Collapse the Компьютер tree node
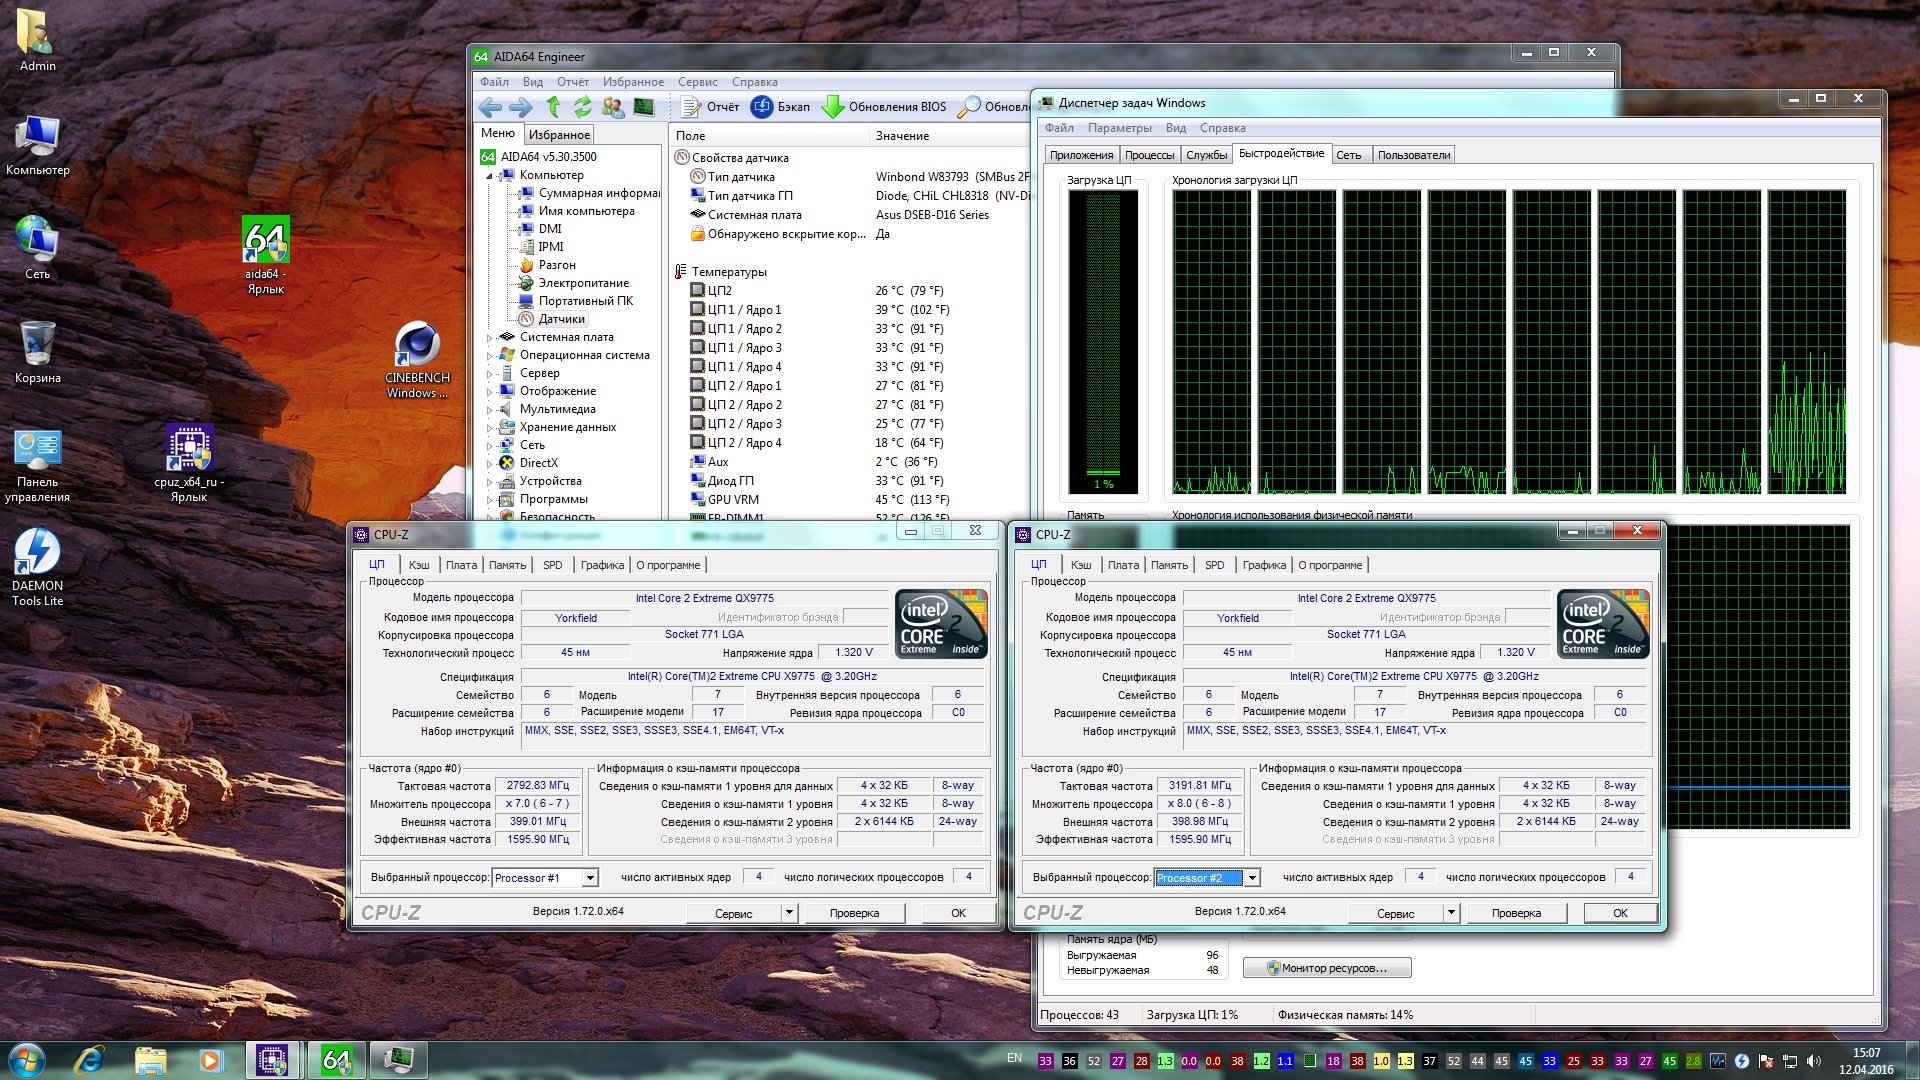1920x1080 pixels. [x=490, y=176]
